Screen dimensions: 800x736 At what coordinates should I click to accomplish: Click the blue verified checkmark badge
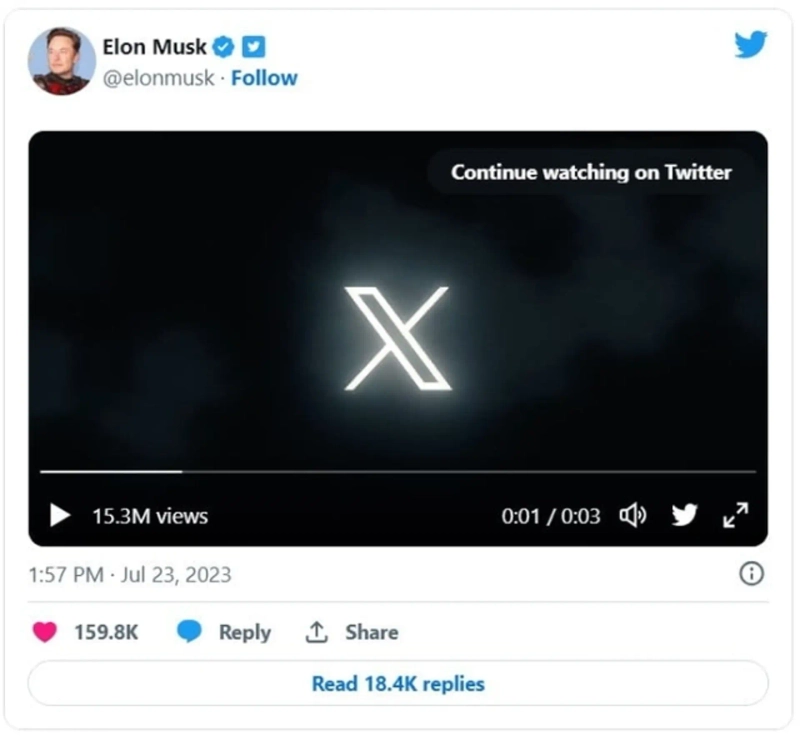(226, 46)
